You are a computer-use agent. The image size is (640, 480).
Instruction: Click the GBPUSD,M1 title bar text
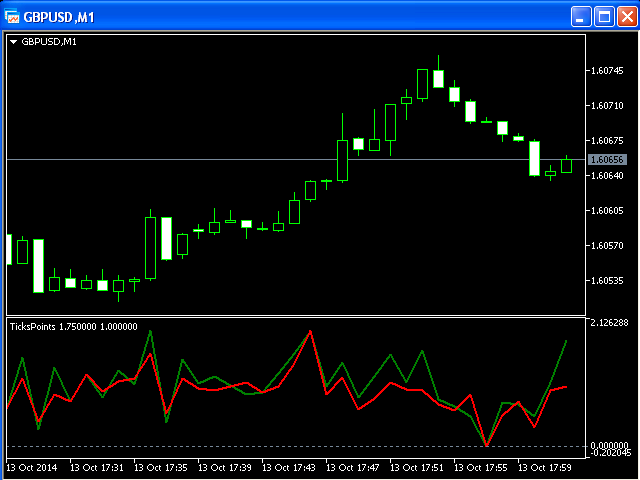tap(60, 16)
